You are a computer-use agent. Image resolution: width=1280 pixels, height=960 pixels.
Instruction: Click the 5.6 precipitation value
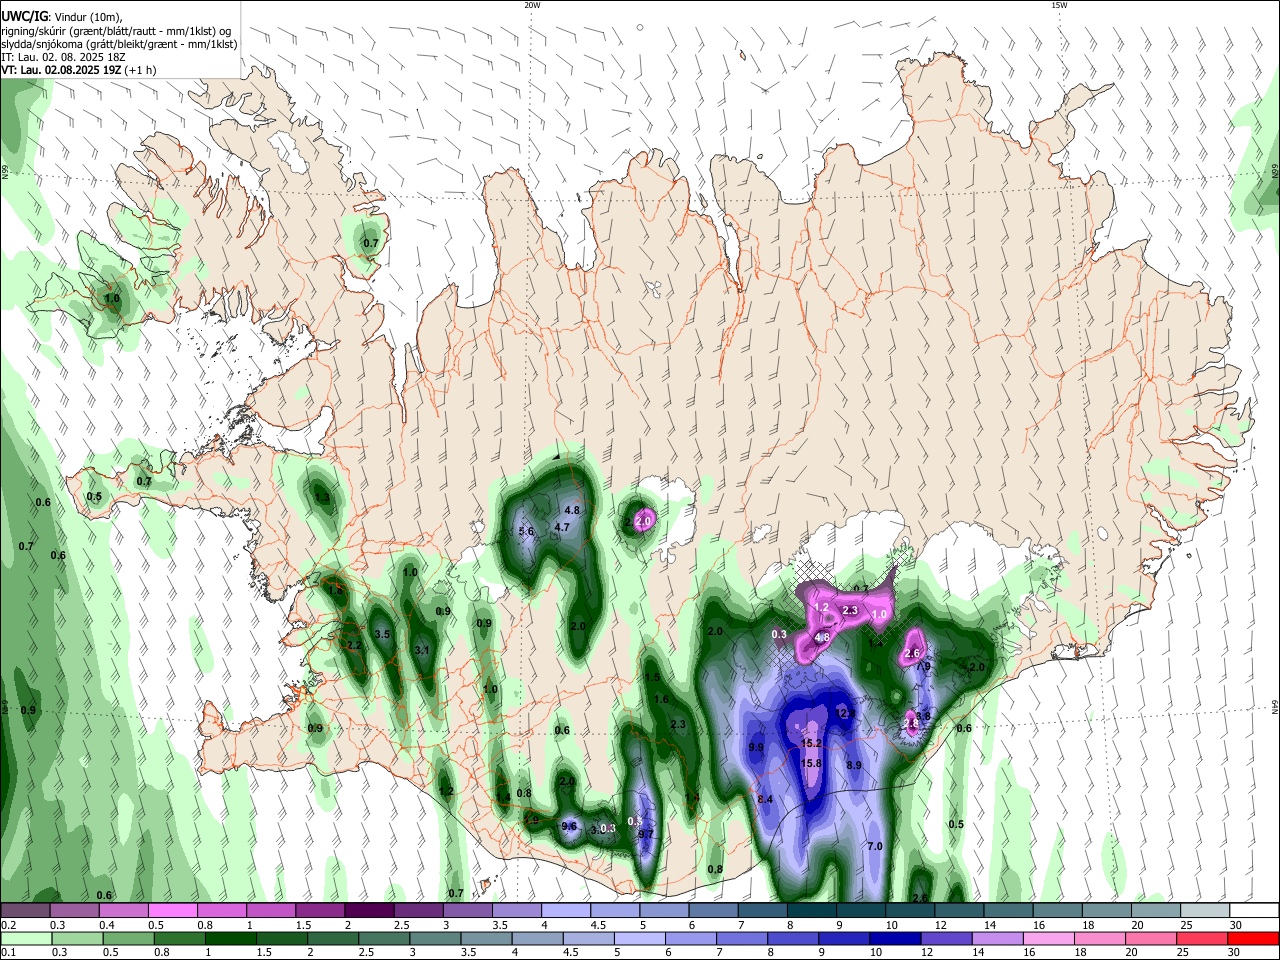pyautogui.click(x=526, y=531)
